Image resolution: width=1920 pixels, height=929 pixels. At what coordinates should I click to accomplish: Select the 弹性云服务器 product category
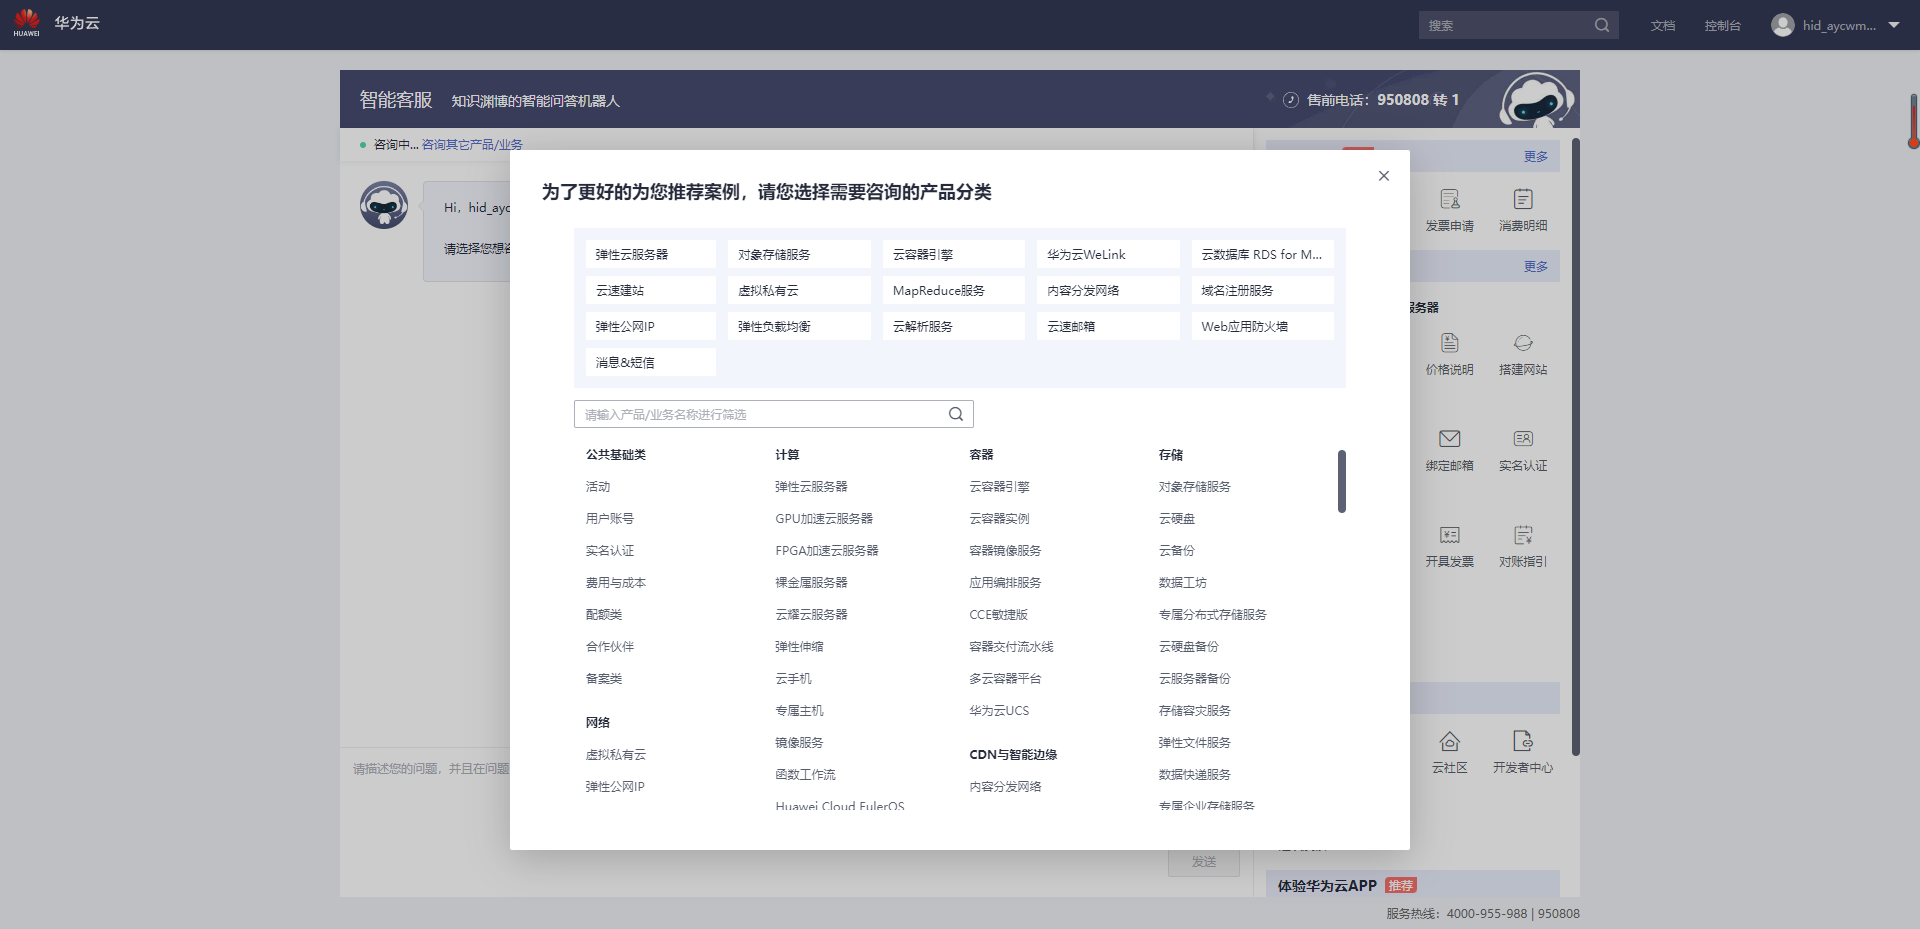[x=650, y=254]
